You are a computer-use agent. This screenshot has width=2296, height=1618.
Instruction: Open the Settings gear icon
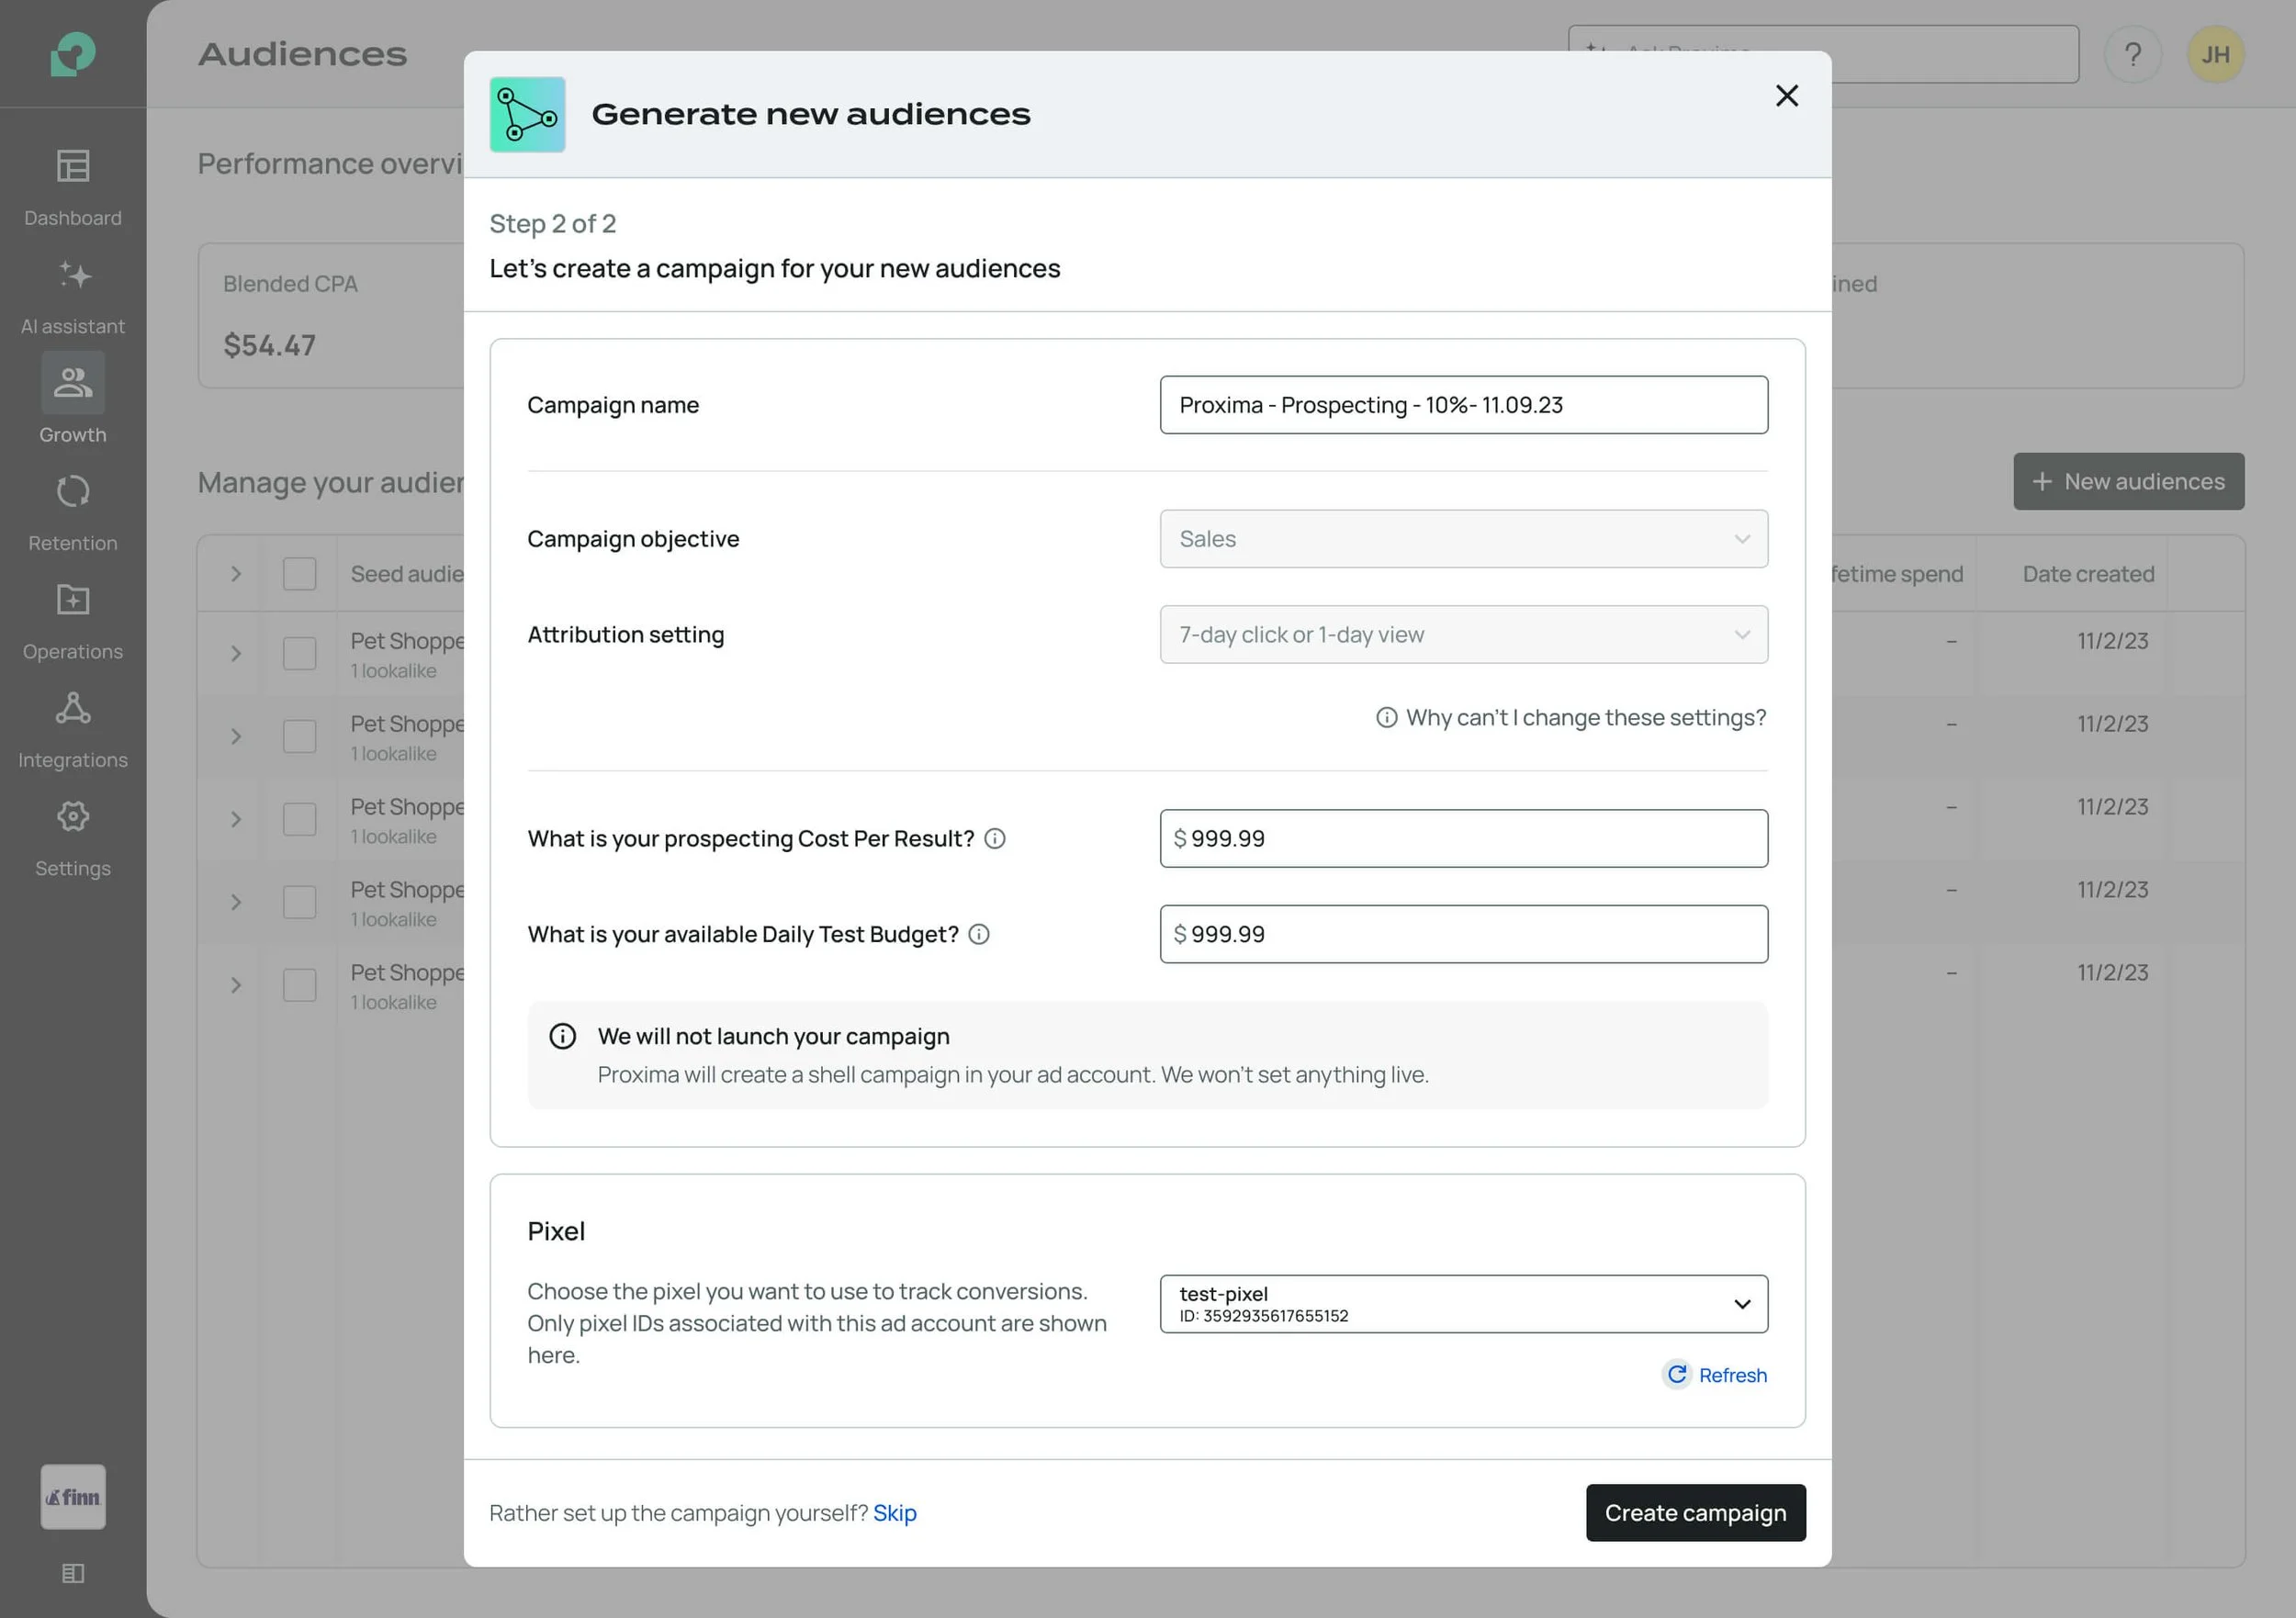coord(73,817)
